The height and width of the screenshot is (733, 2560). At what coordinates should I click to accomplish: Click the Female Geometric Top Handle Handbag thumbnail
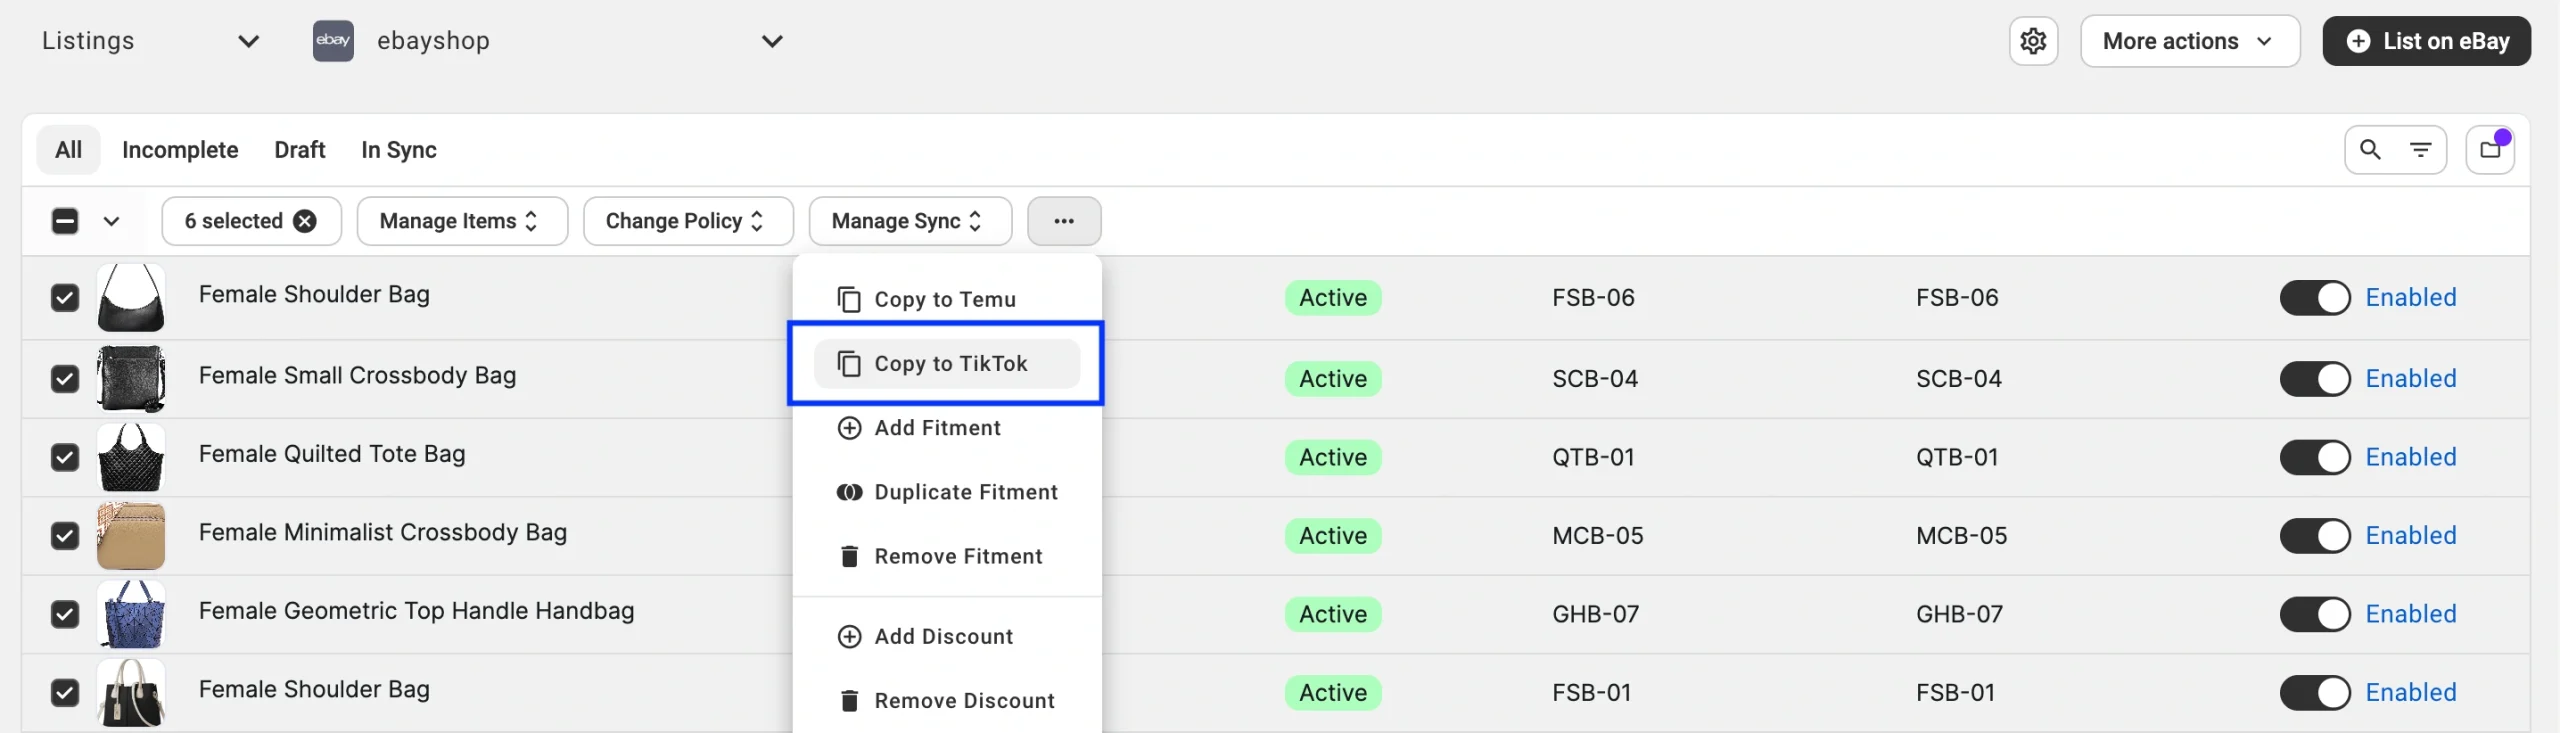coord(131,614)
